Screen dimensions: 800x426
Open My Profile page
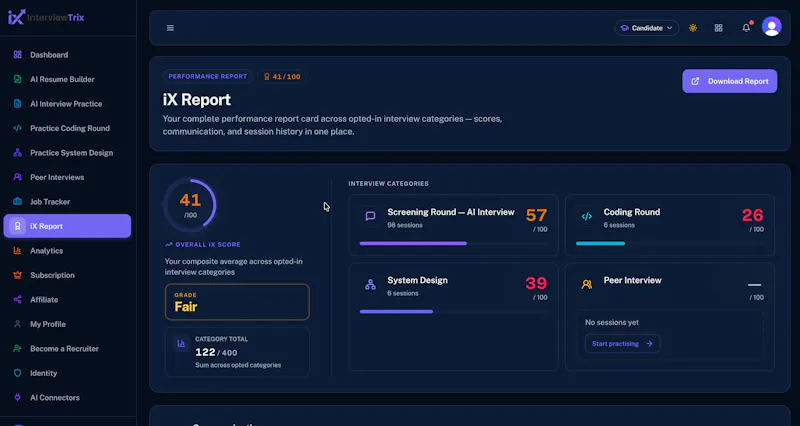coord(67,324)
